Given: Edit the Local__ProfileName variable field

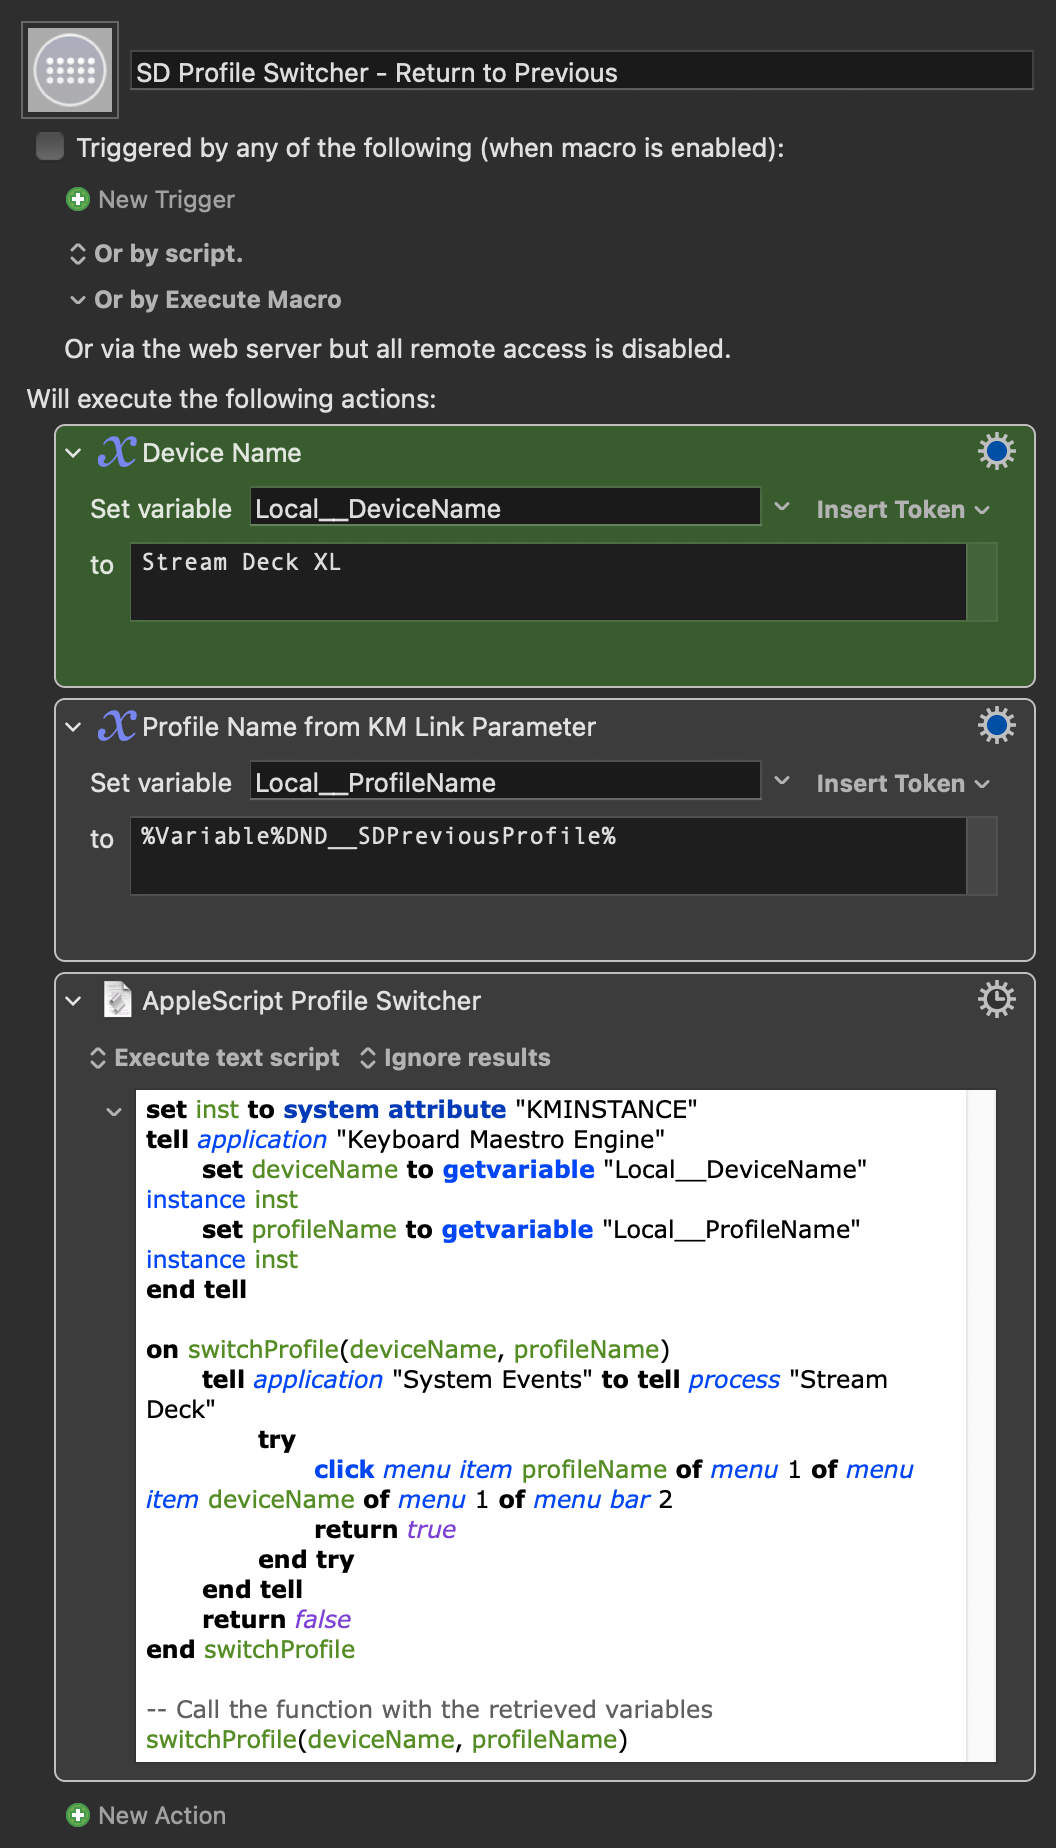Looking at the screenshot, I should point(505,782).
